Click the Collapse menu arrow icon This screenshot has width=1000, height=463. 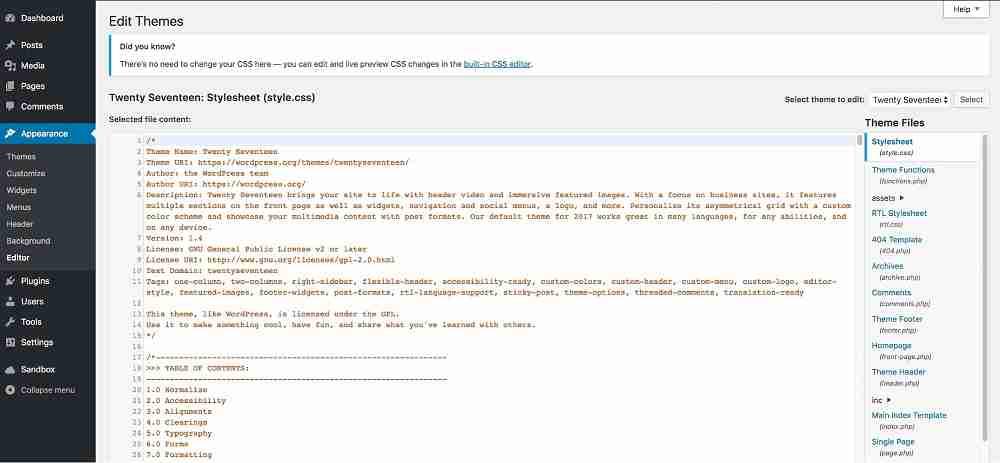click(x=10, y=390)
